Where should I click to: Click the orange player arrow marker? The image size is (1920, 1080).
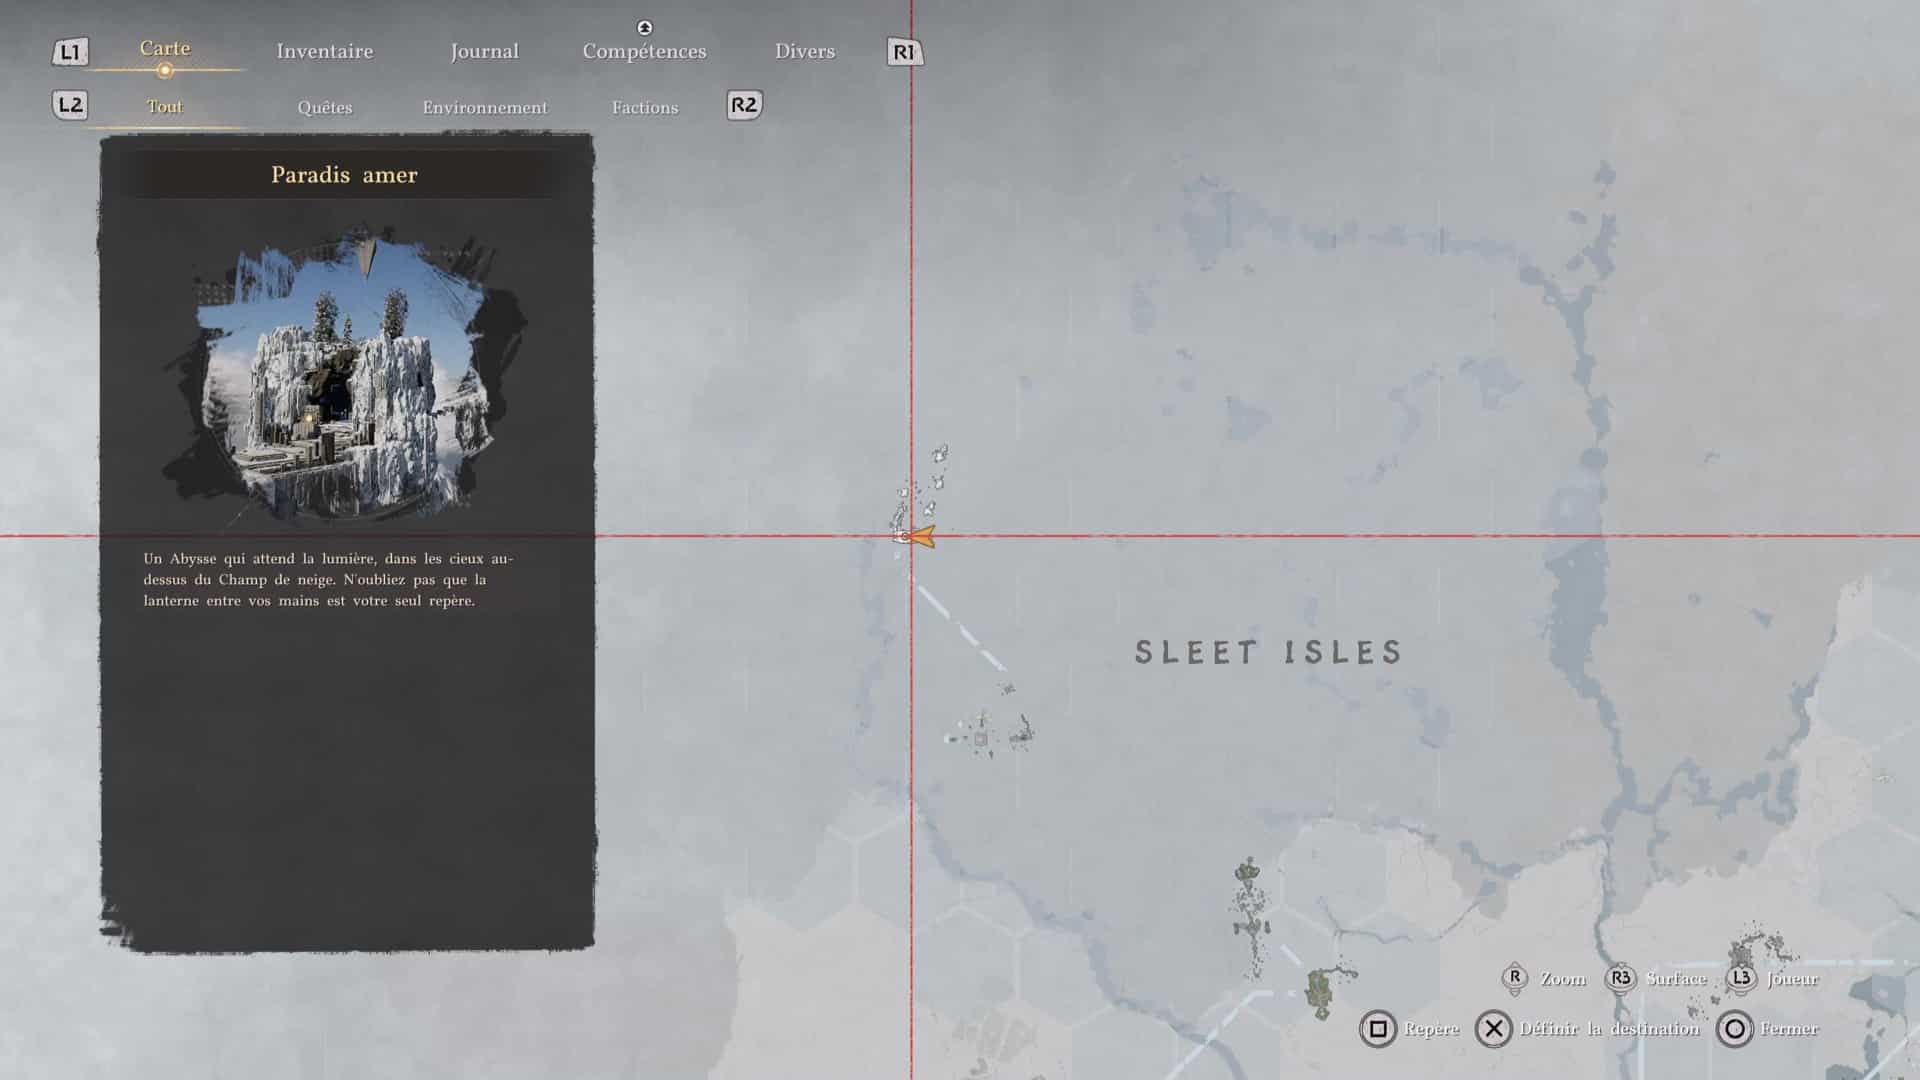tap(922, 537)
